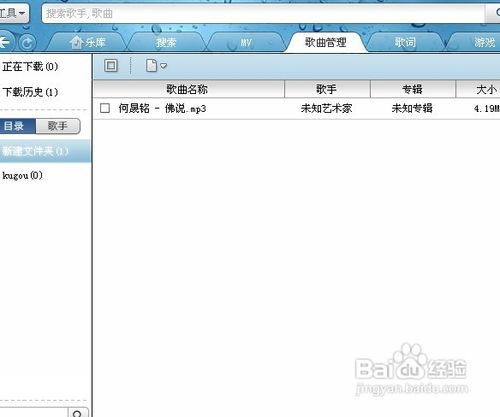
Task: Click 未知艺术家 artist cell
Action: tap(326, 108)
